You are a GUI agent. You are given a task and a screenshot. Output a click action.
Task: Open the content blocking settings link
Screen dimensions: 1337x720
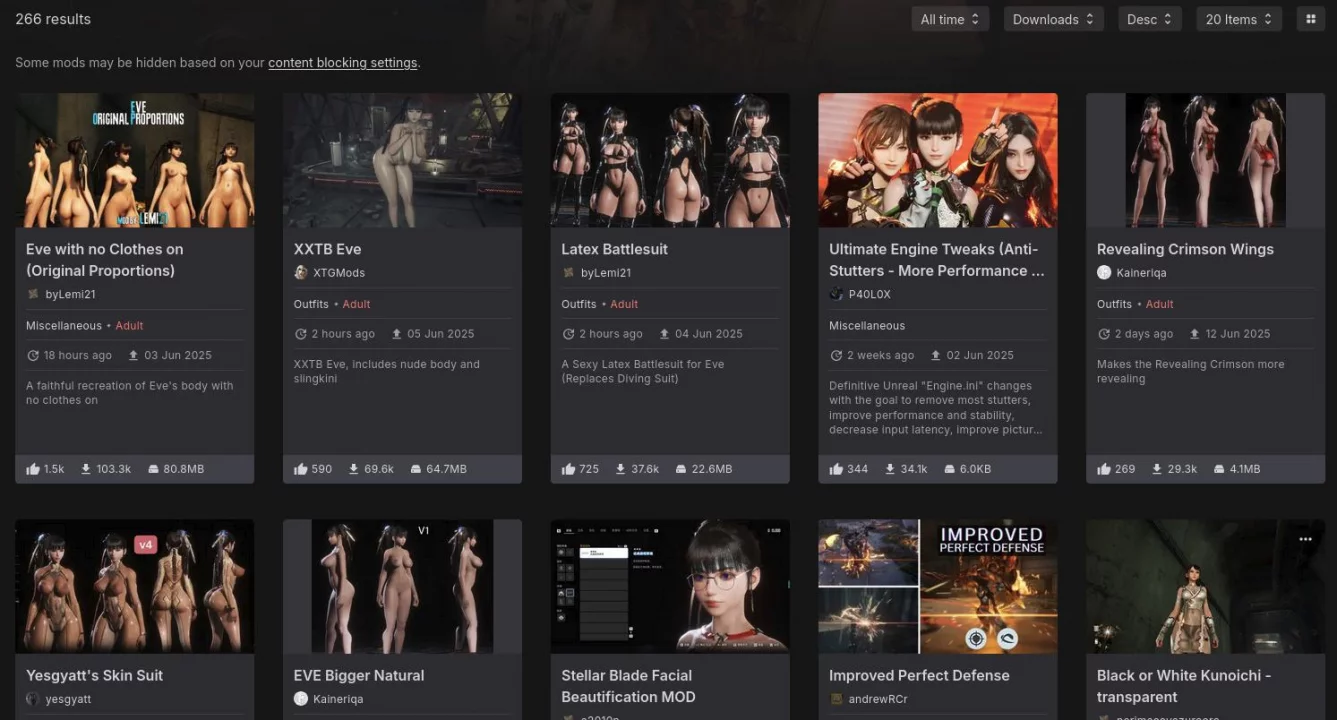click(342, 63)
